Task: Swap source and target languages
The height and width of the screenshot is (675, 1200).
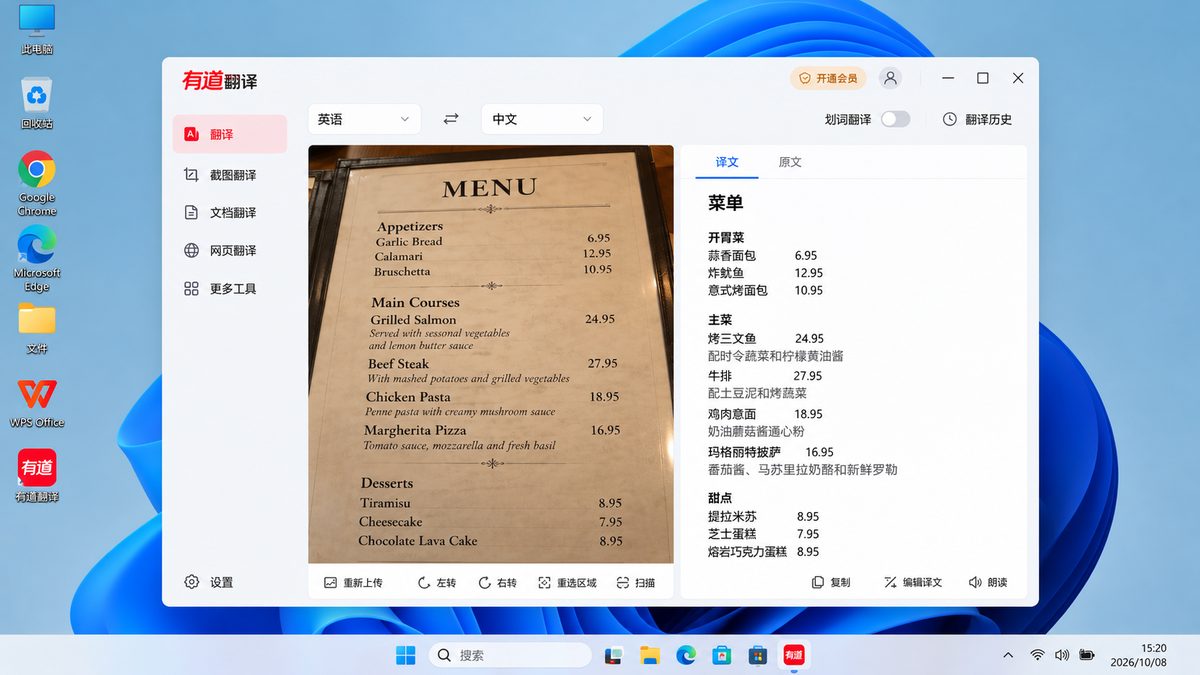Action: (x=451, y=119)
